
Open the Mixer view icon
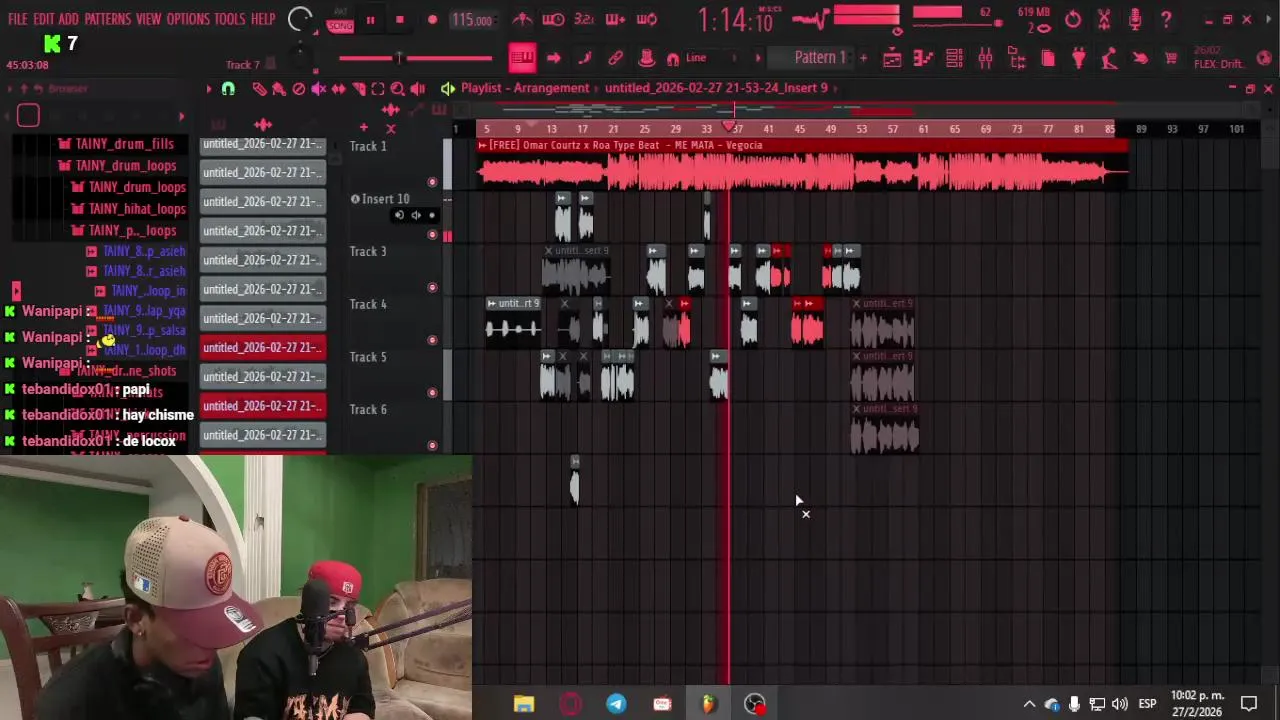tap(985, 58)
